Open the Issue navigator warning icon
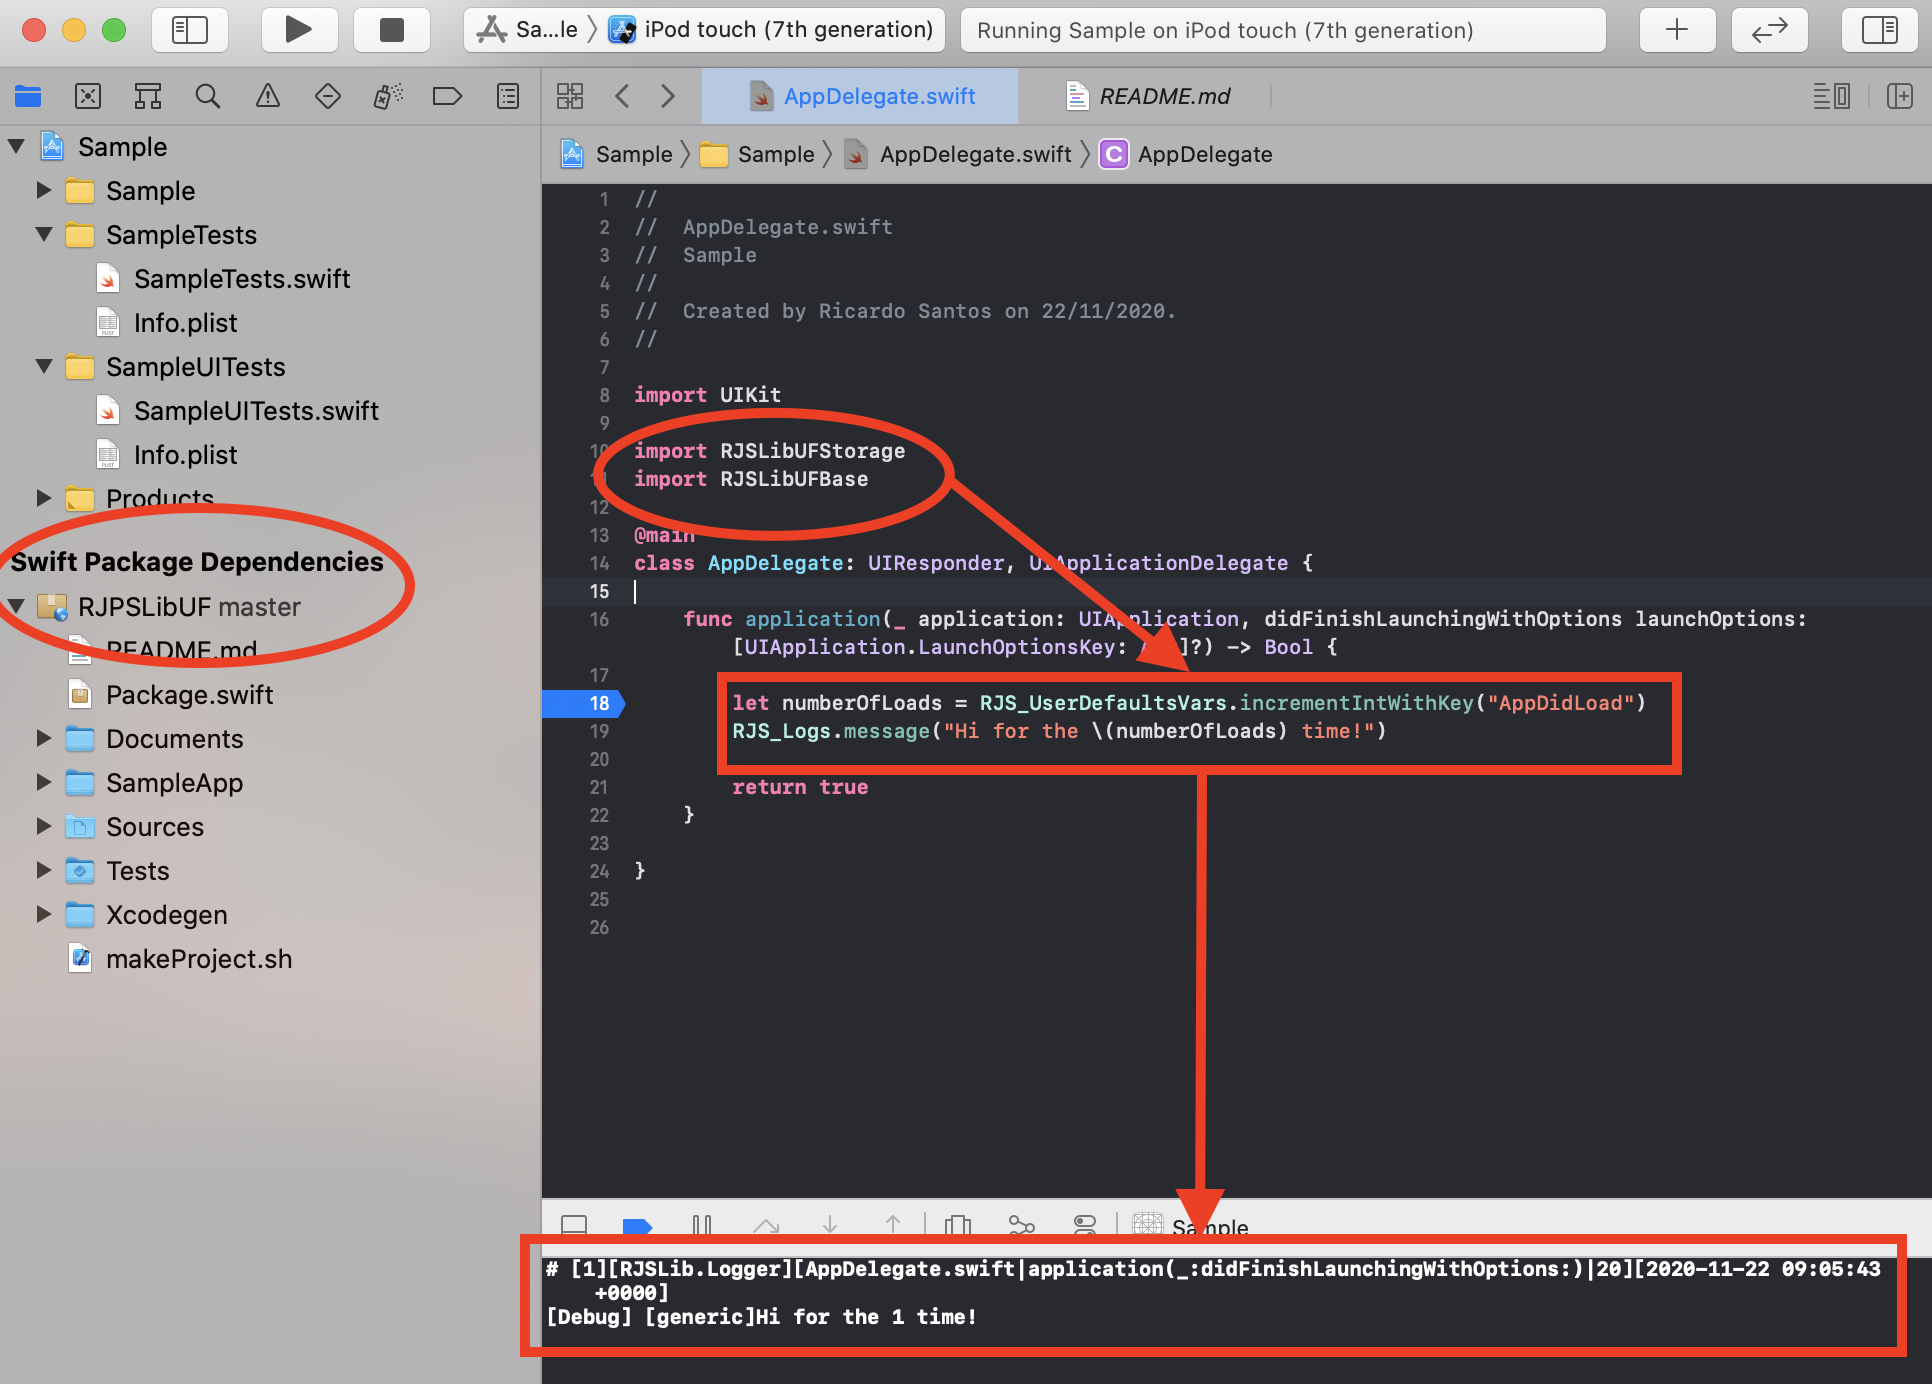 268,96
